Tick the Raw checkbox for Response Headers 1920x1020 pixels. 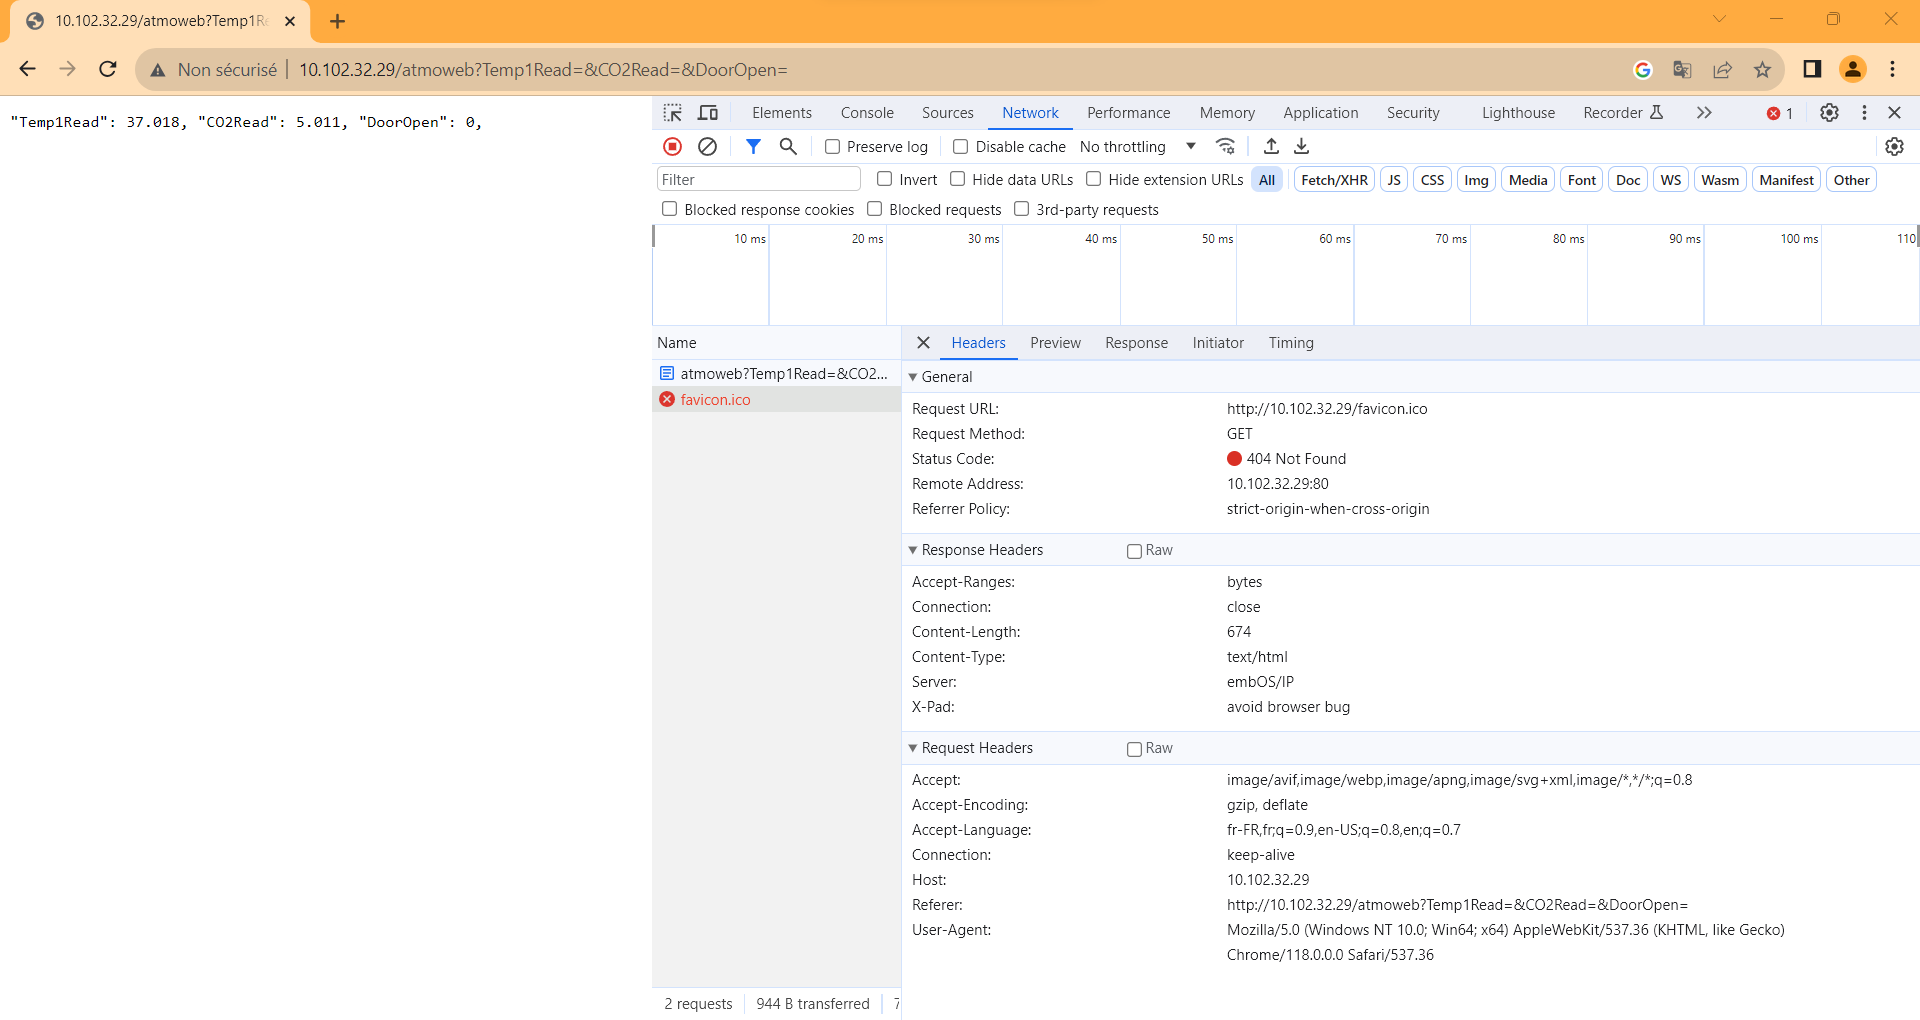pyautogui.click(x=1134, y=551)
